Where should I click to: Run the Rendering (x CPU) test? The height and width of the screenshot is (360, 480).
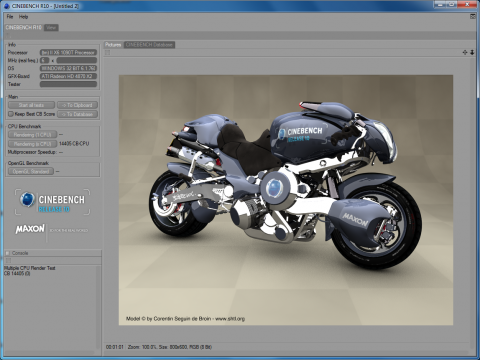click(x=32, y=144)
